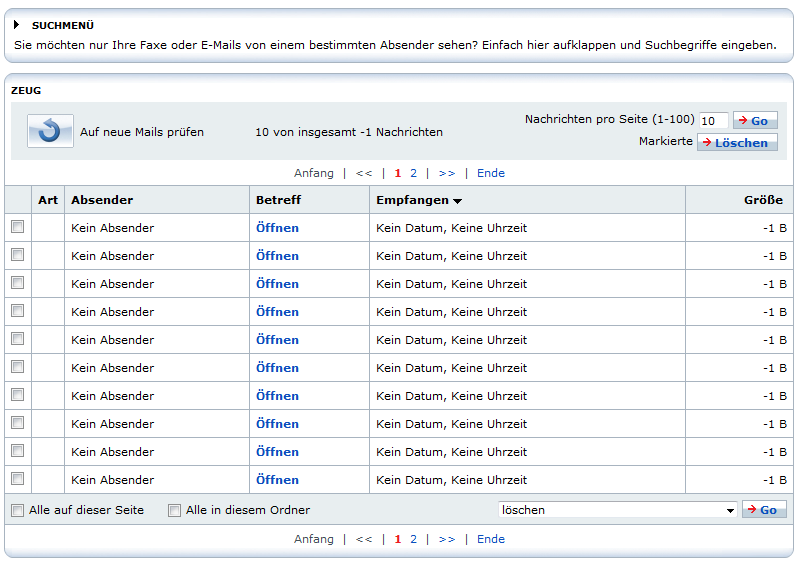Open the sixth message via Öffnen link
Image resolution: width=803 pixels, height=567 pixels.
coord(277,368)
